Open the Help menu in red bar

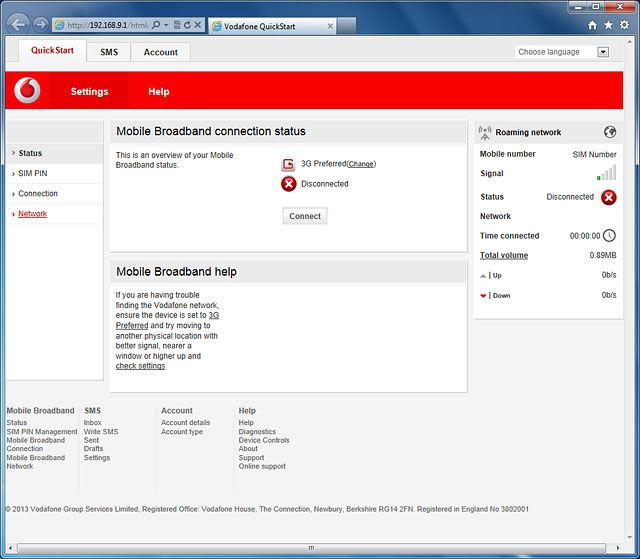[x=158, y=91]
